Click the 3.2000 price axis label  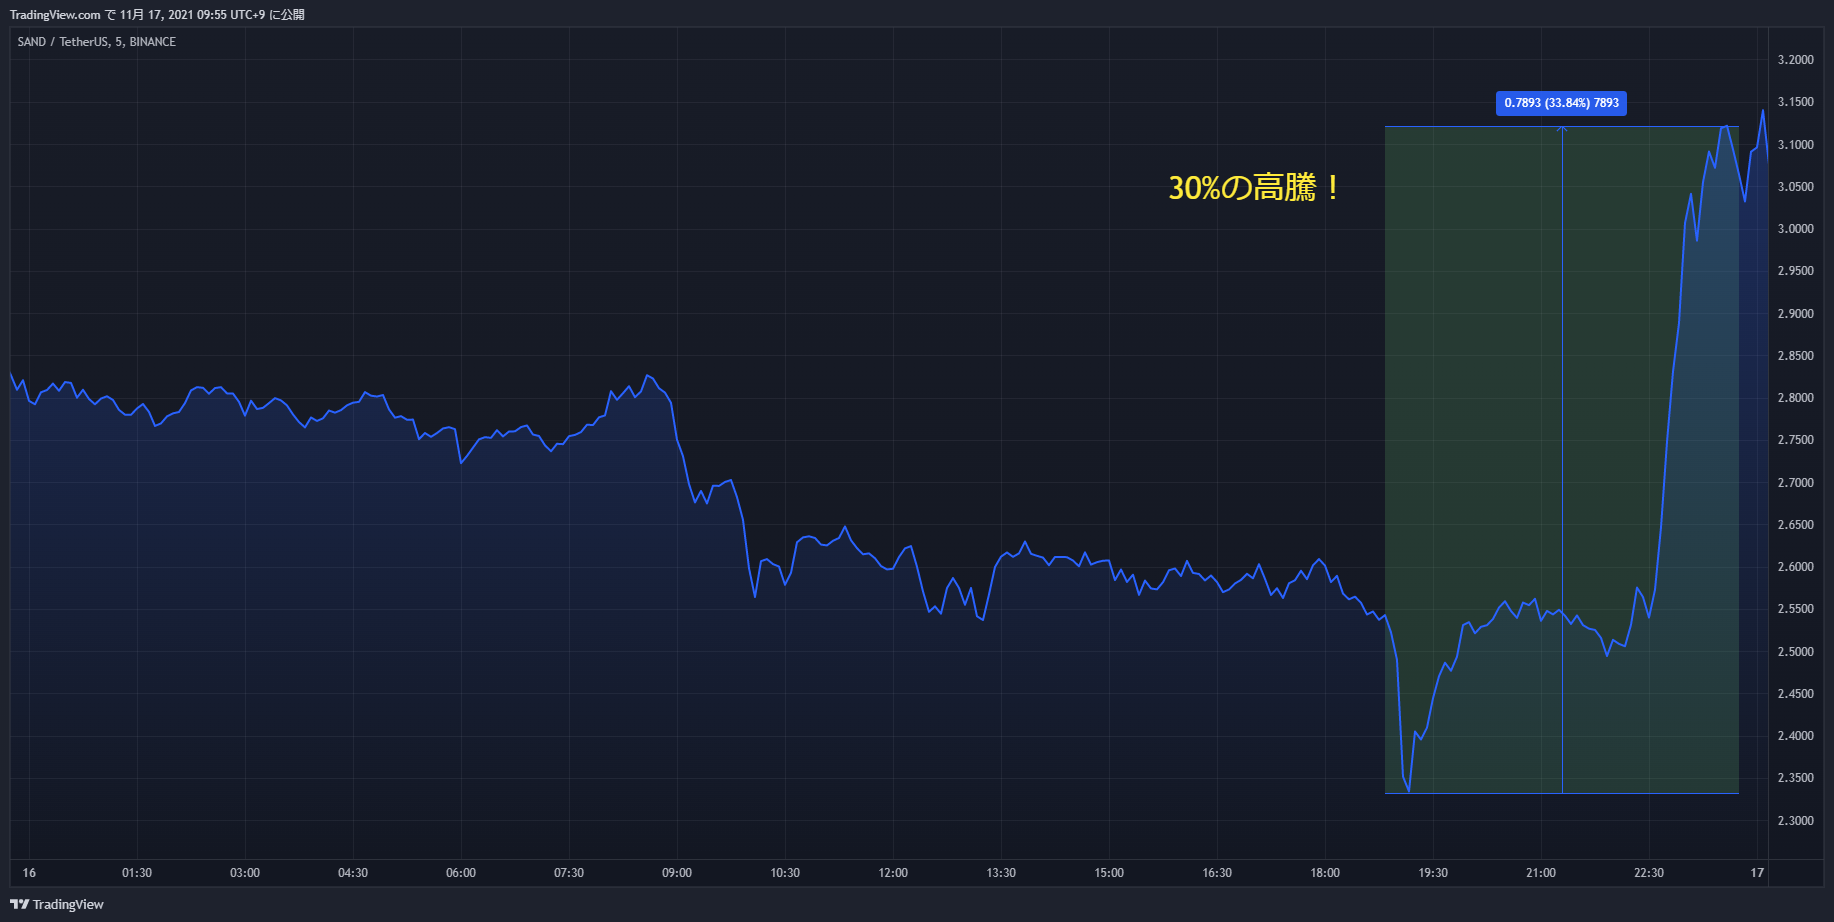click(x=1795, y=60)
